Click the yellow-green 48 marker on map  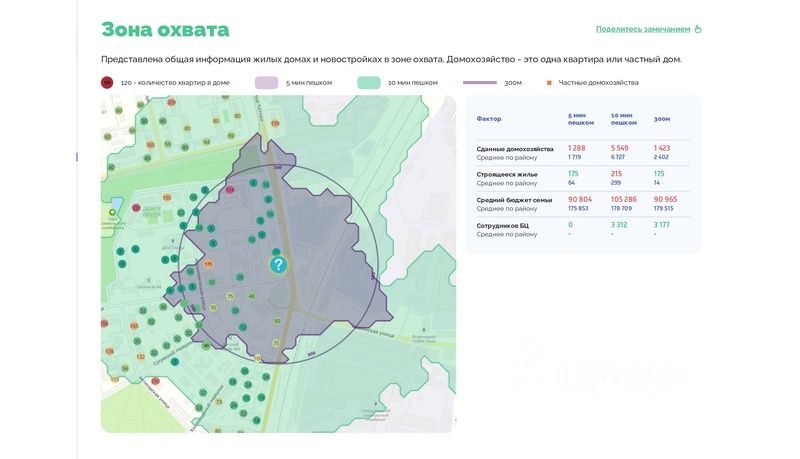252,296
